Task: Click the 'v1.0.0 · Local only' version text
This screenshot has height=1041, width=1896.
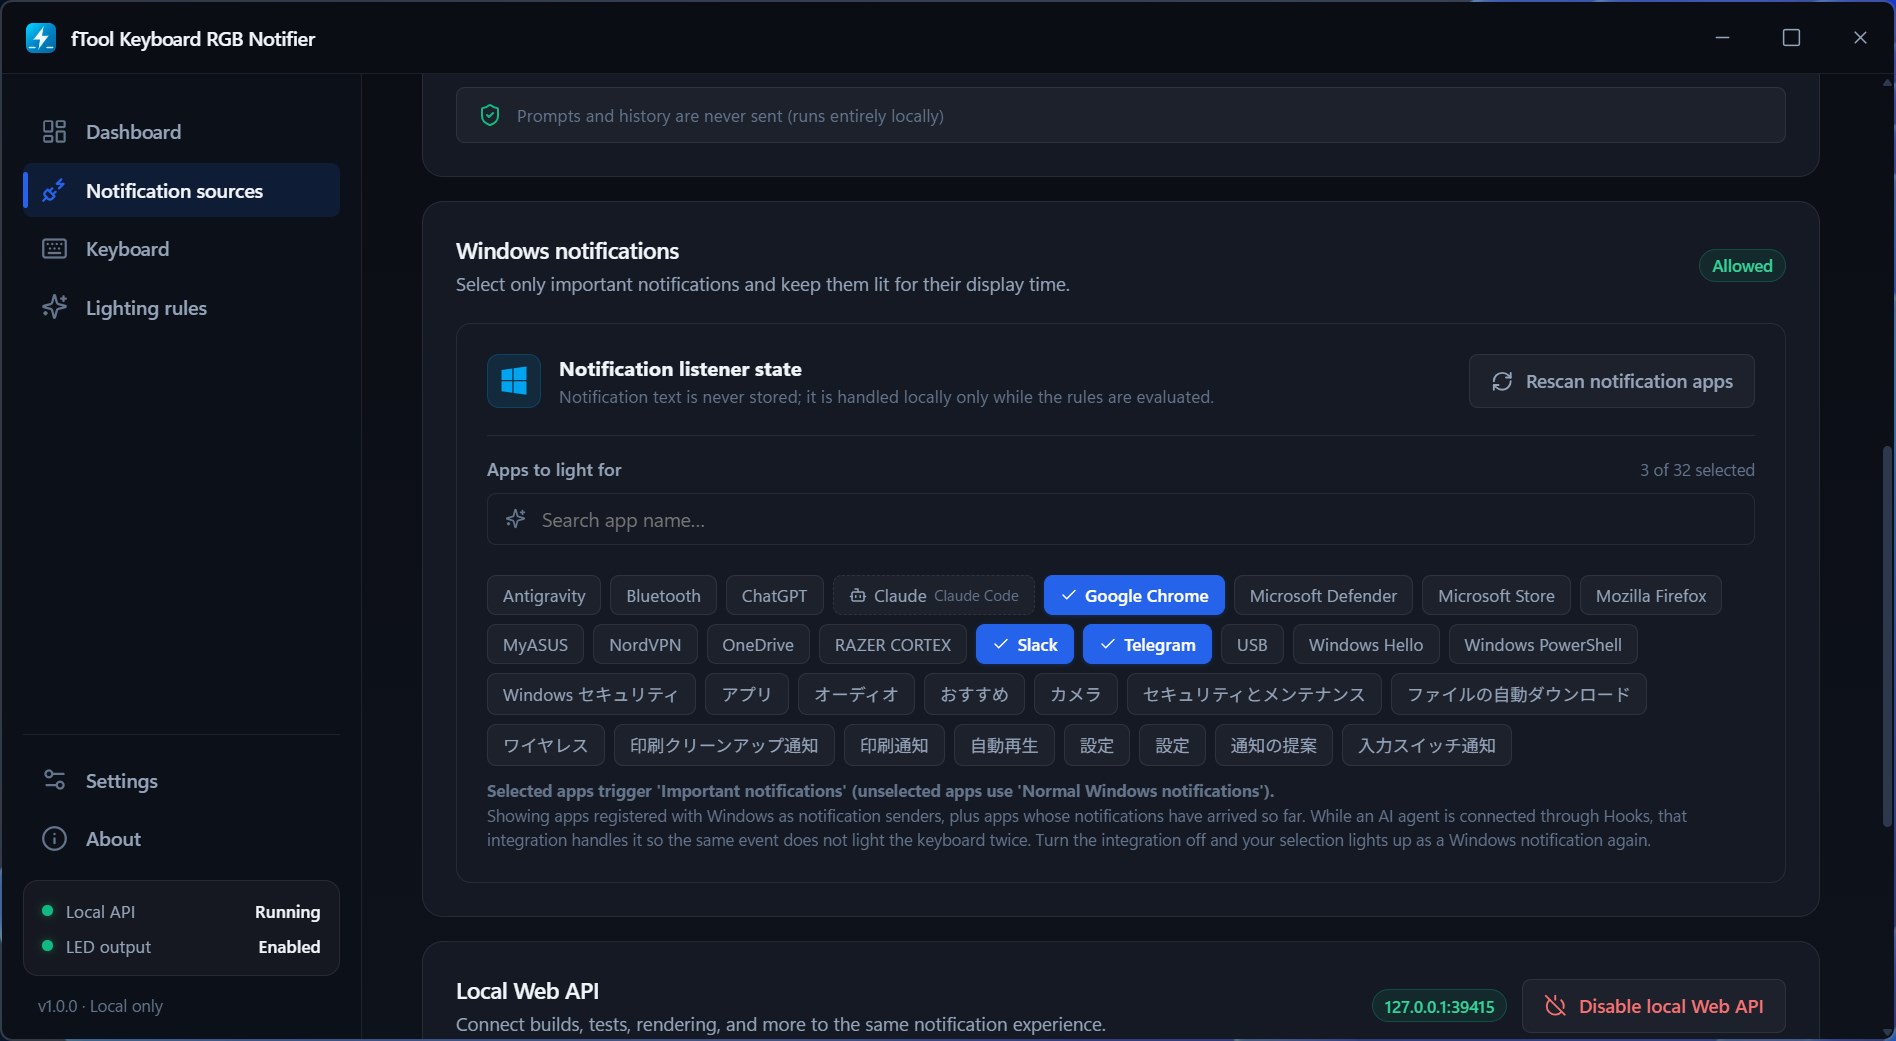Action: point(100,1005)
